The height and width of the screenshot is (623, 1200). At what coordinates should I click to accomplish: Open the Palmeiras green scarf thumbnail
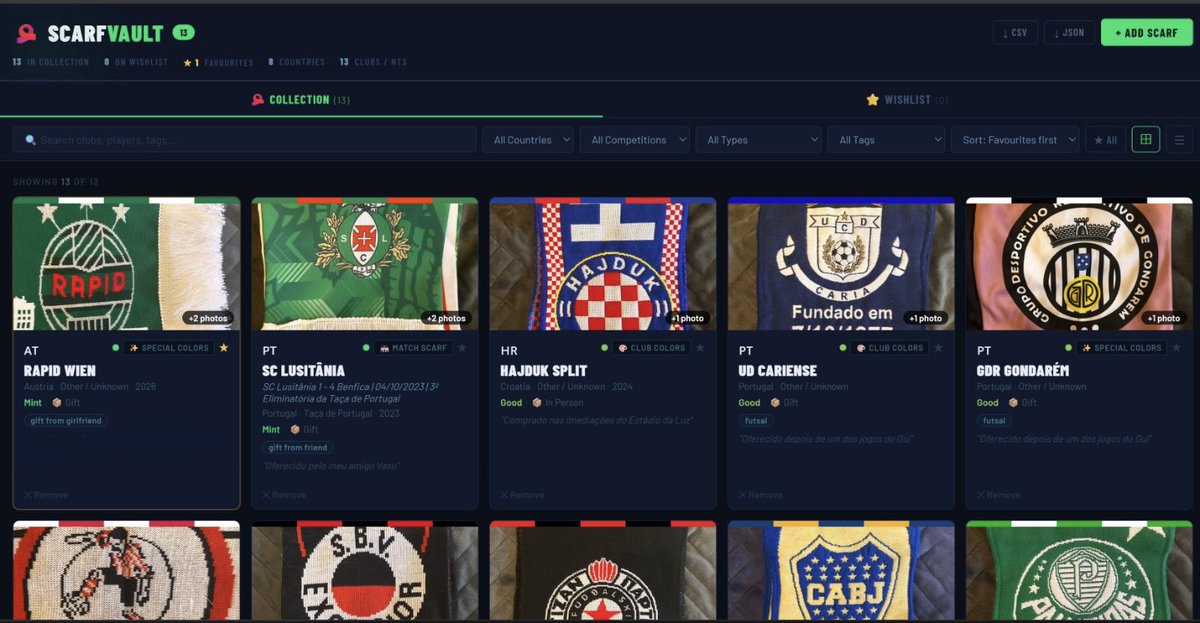click(x=1078, y=572)
